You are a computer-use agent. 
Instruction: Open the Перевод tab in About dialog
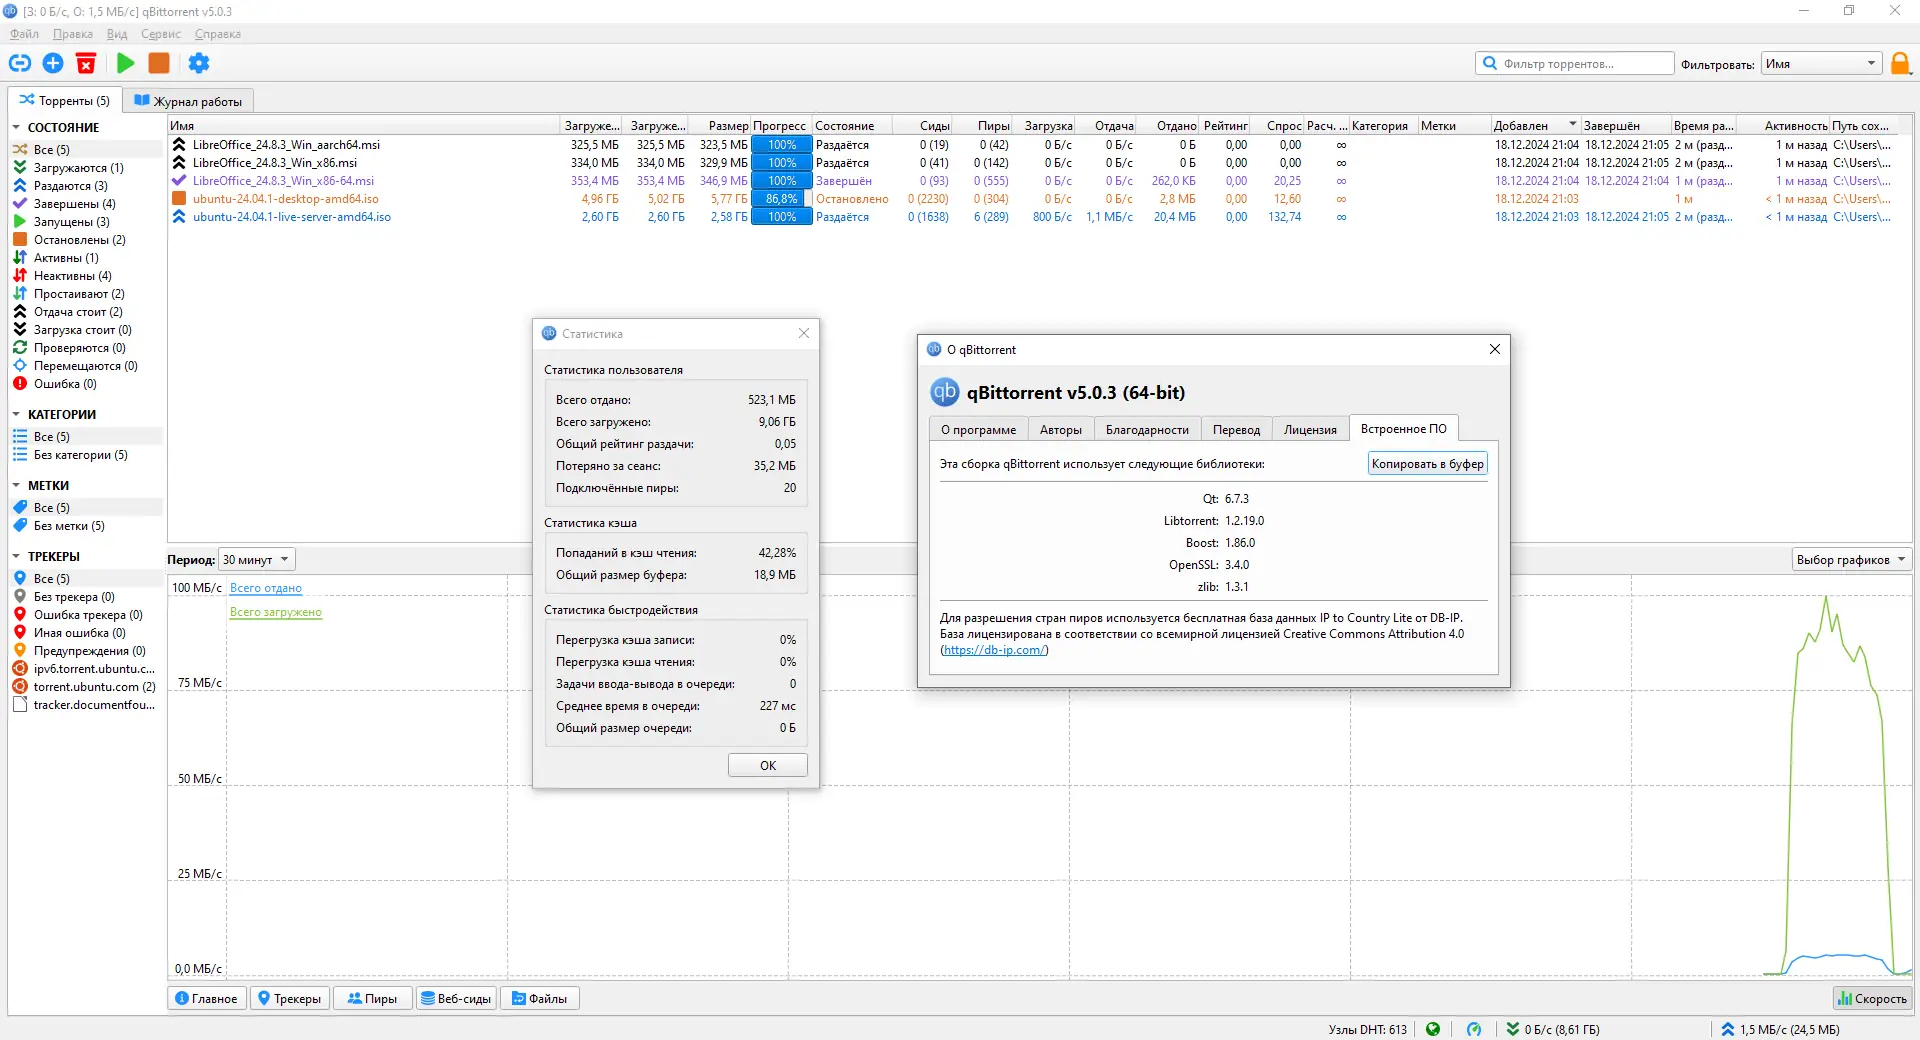point(1236,430)
